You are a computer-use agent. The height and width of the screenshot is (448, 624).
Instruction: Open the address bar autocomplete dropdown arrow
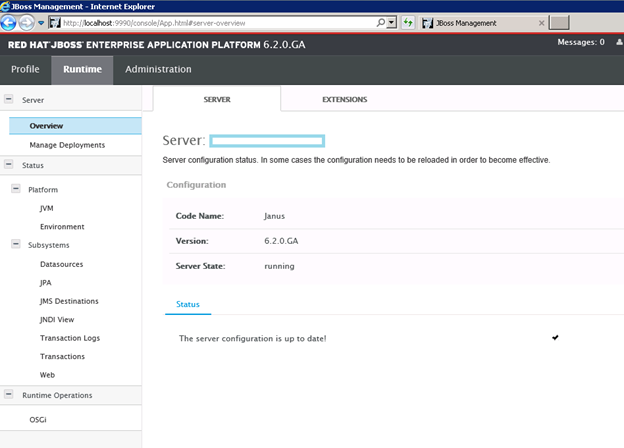click(x=392, y=23)
